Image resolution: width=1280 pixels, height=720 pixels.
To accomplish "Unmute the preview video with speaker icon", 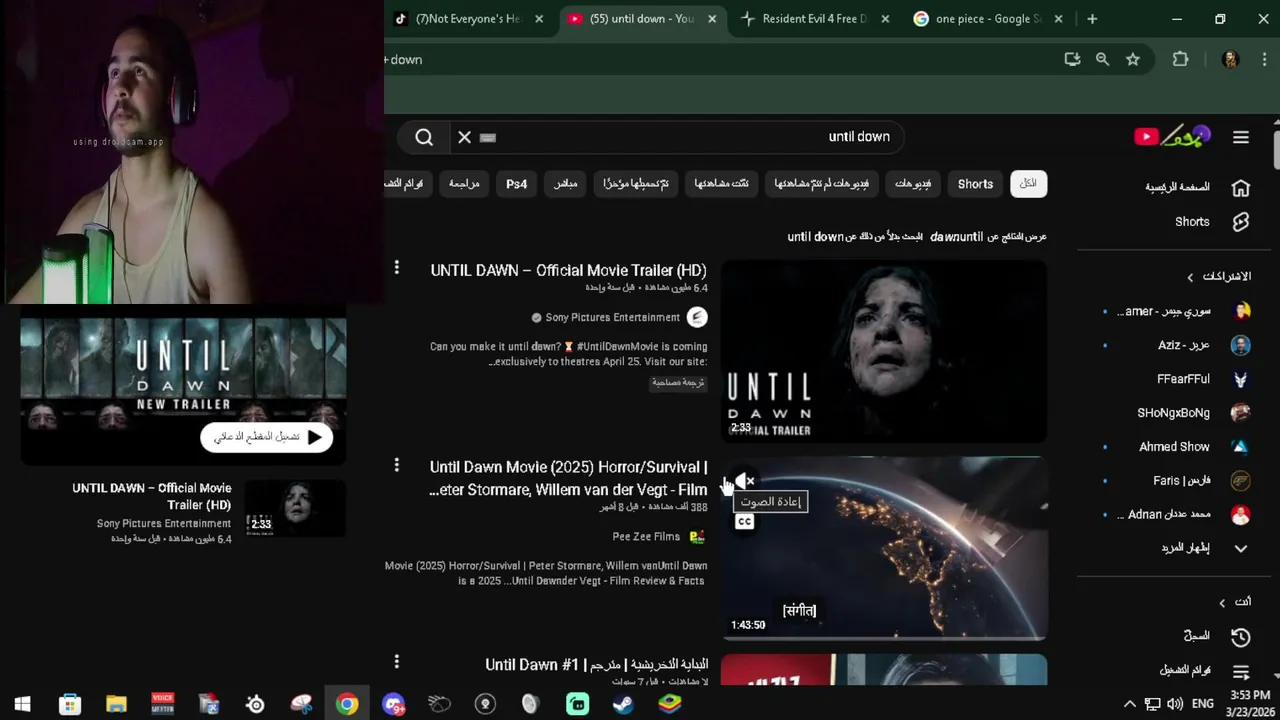I will point(744,481).
